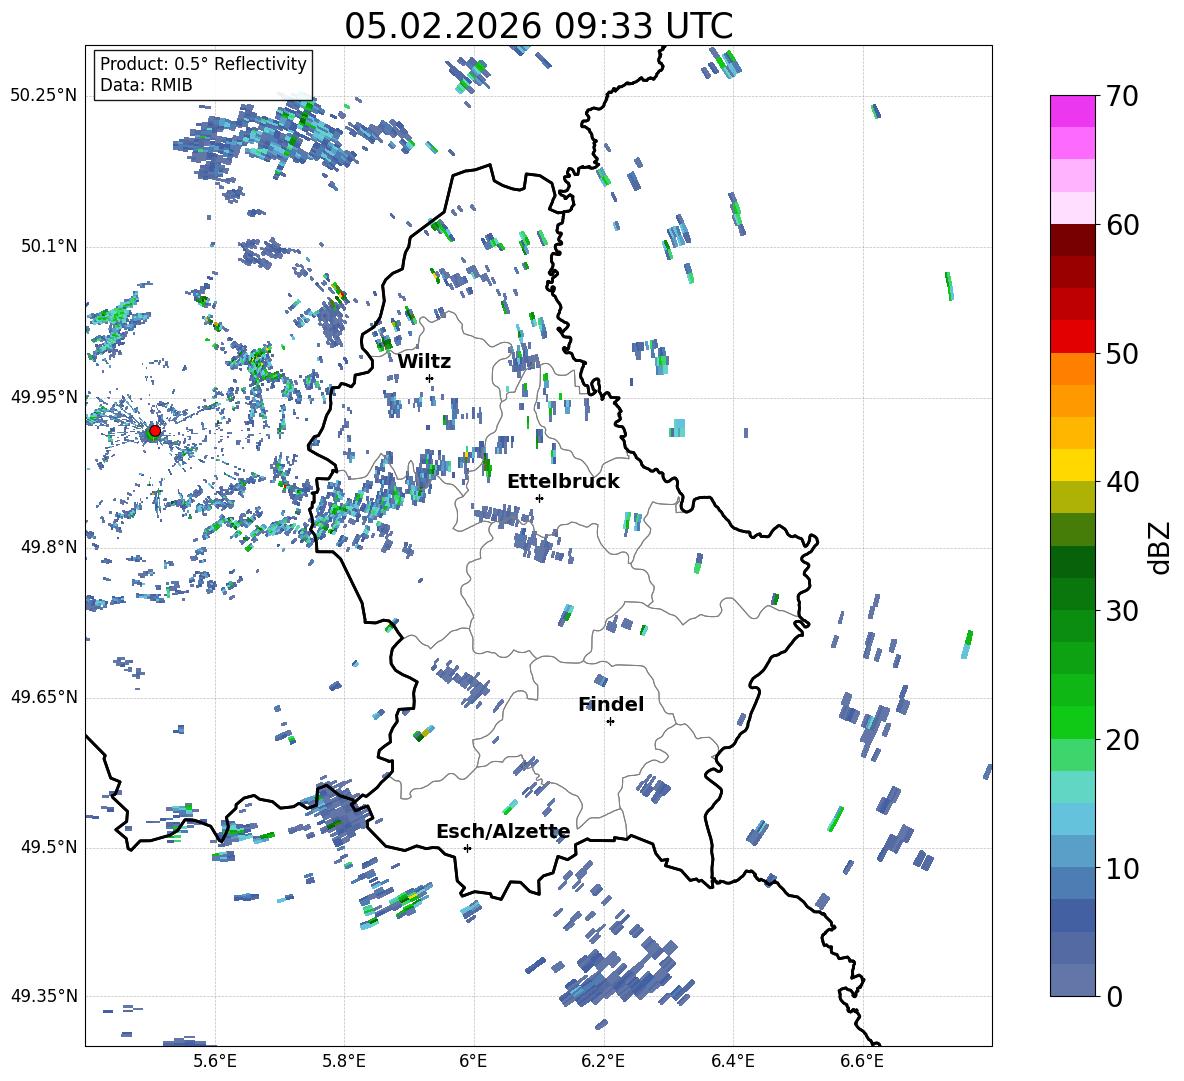1184x1081 pixels.
Task: Click the red radar site marker
Action: pyautogui.click(x=155, y=431)
